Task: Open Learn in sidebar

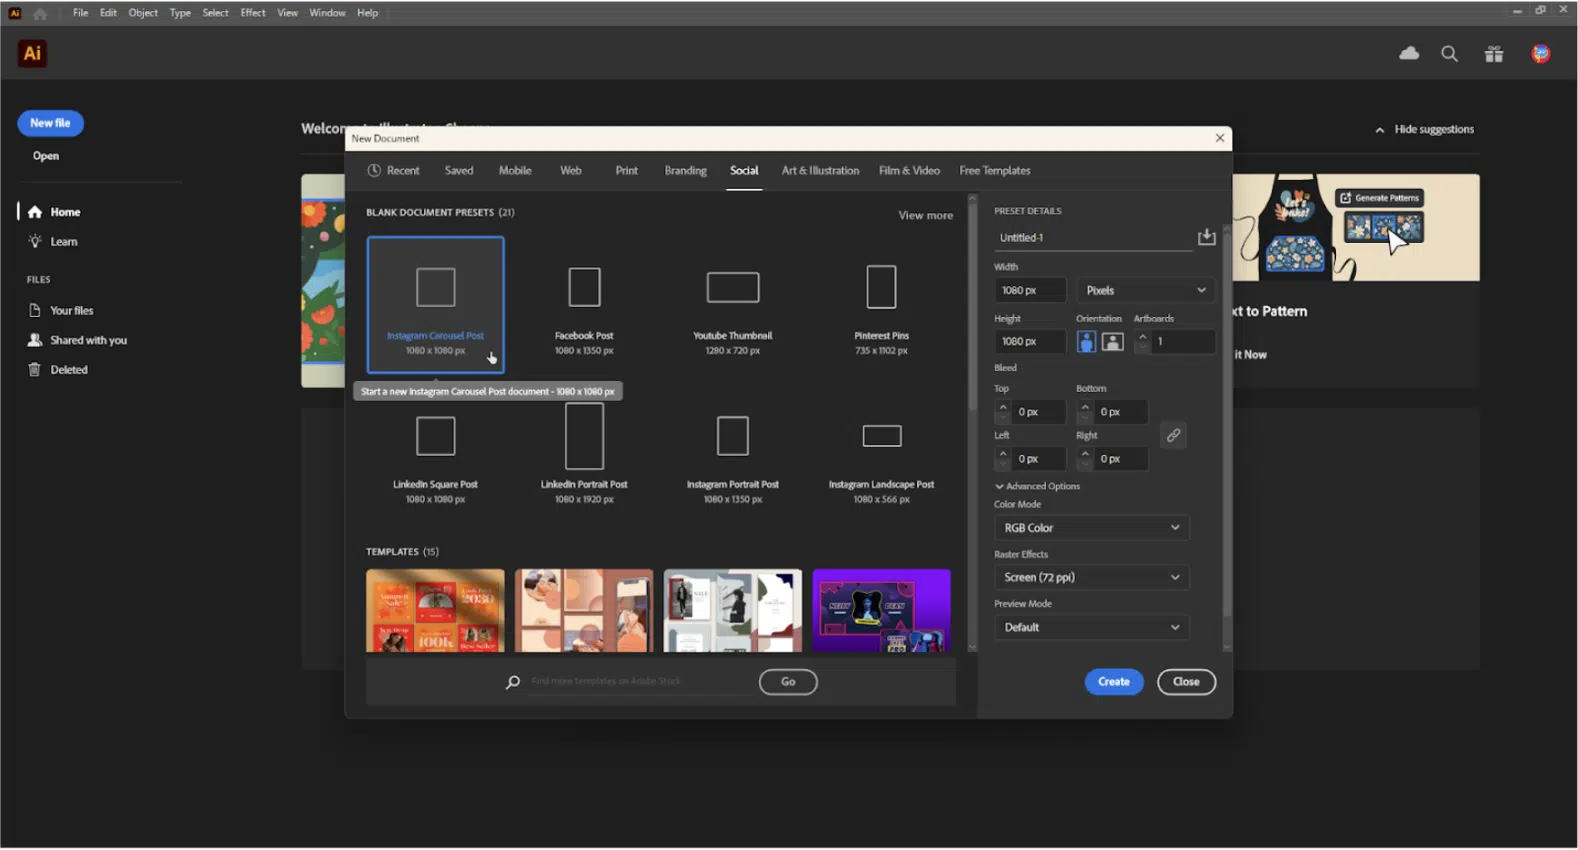Action: [x=53, y=241]
